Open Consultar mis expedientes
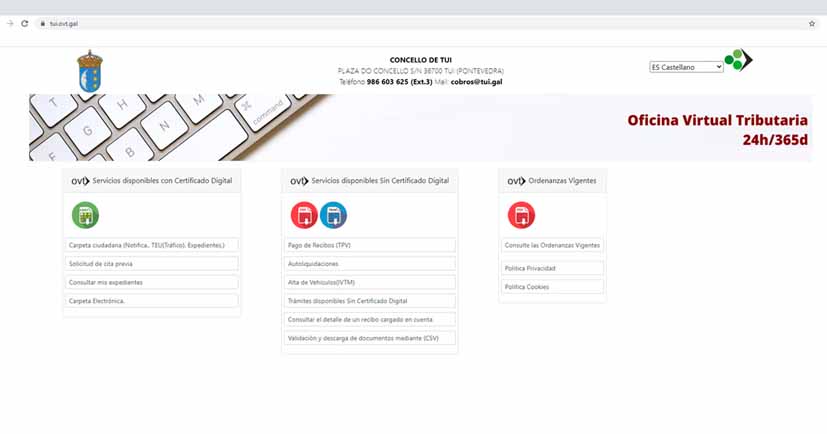Viewport: 827px width, 434px height. click(x=151, y=283)
